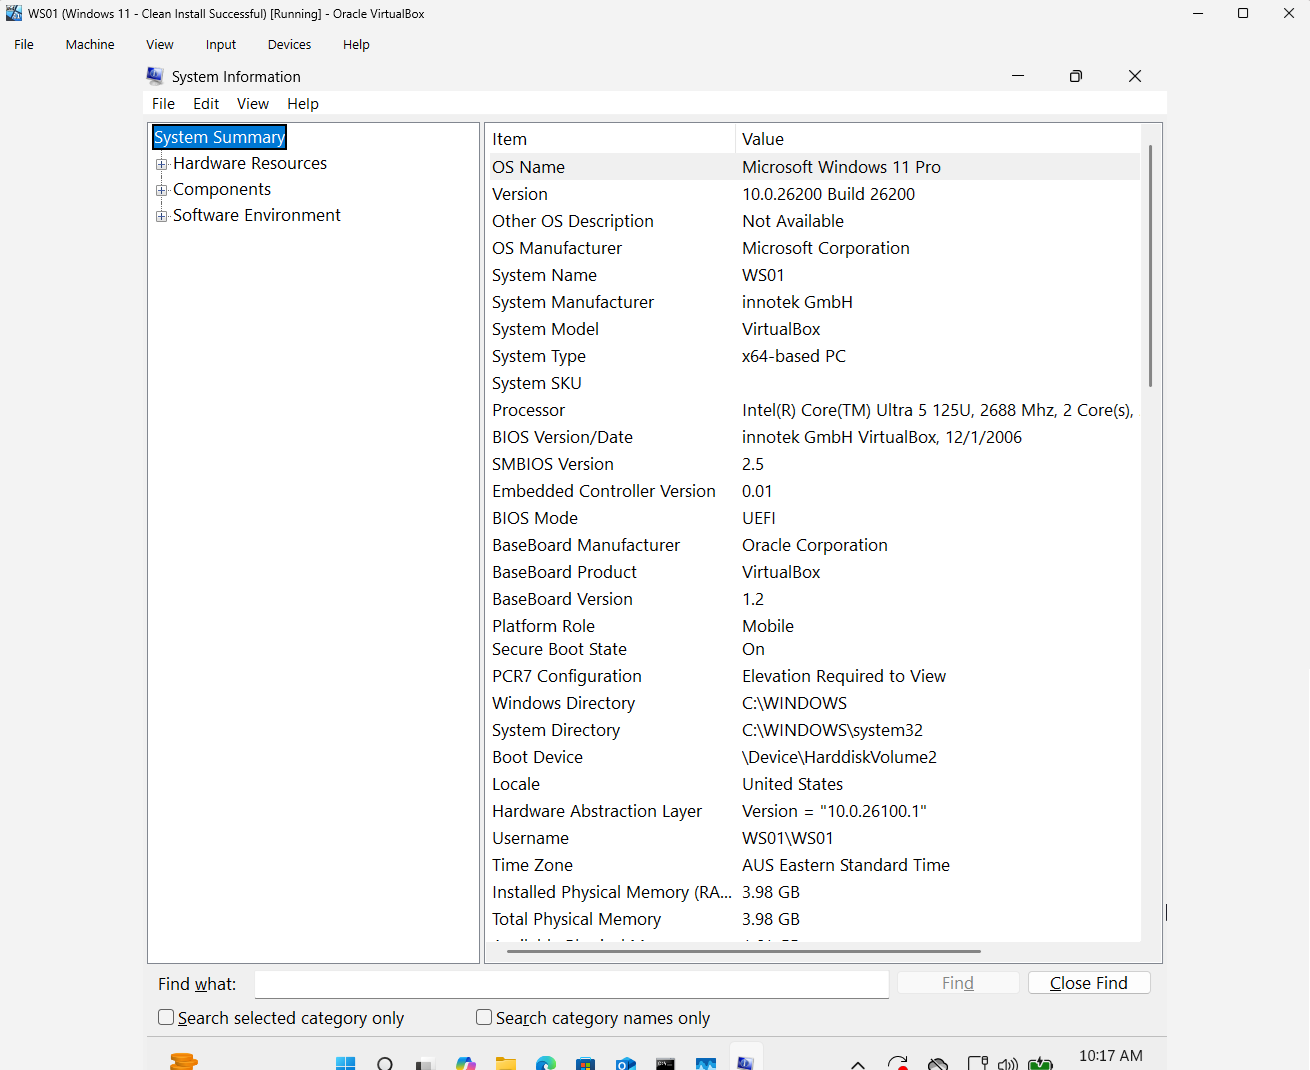The image size is (1310, 1070).
Task: Open the widgets icon at taskbar left
Action: tap(183, 1062)
